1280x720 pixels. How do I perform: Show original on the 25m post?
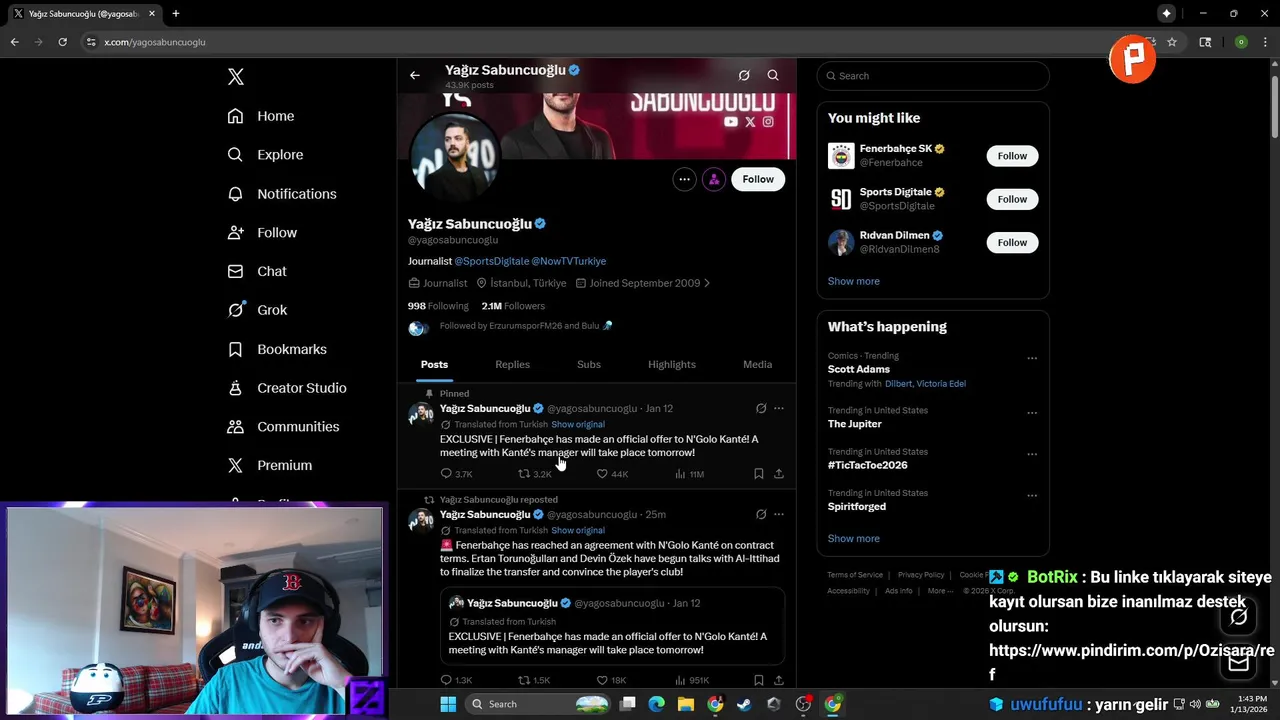pos(578,530)
